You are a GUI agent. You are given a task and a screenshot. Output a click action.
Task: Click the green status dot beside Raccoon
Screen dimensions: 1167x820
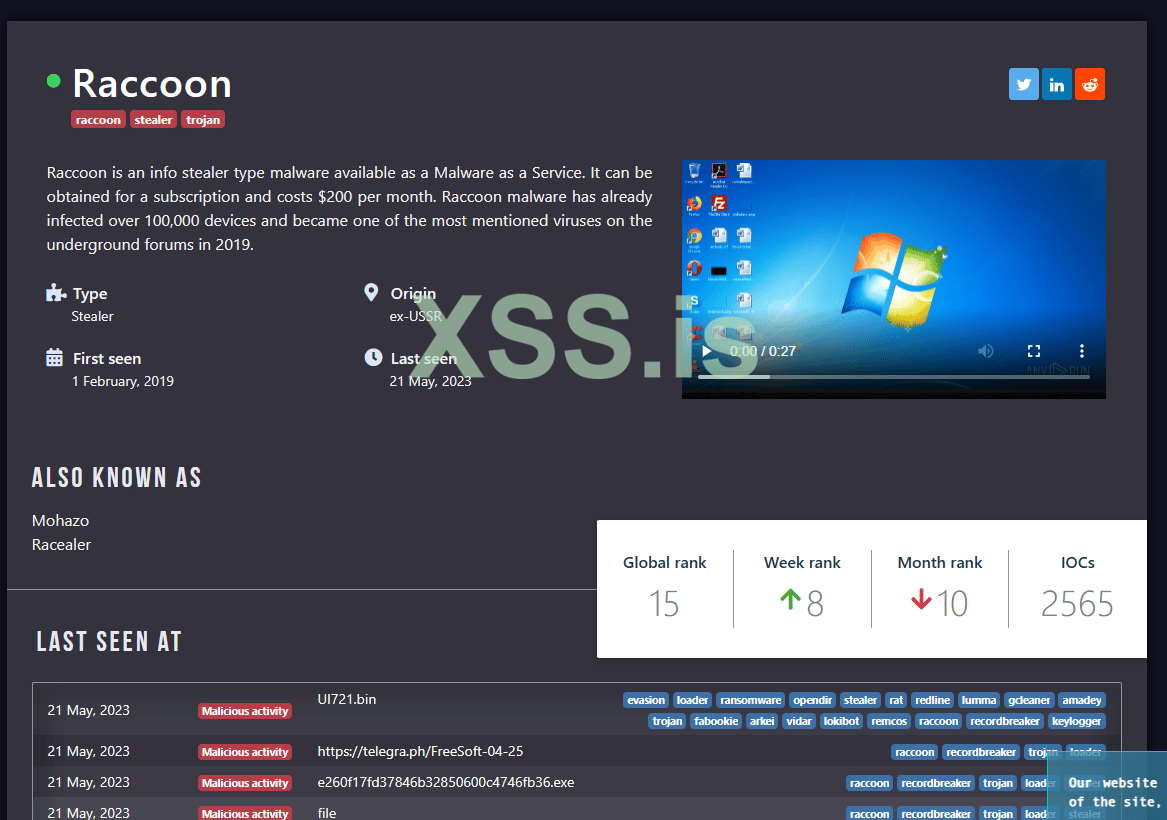pyautogui.click(x=54, y=81)
